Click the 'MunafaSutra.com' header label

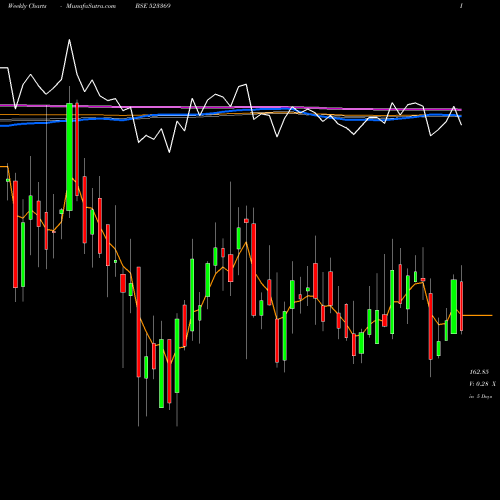[91, 6]
